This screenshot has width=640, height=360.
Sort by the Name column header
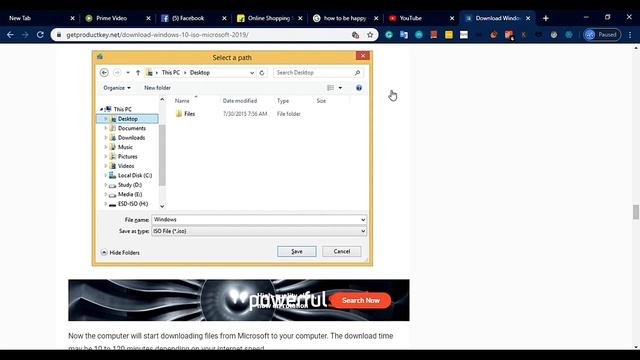pyautogui.click(x=182, y=101)
